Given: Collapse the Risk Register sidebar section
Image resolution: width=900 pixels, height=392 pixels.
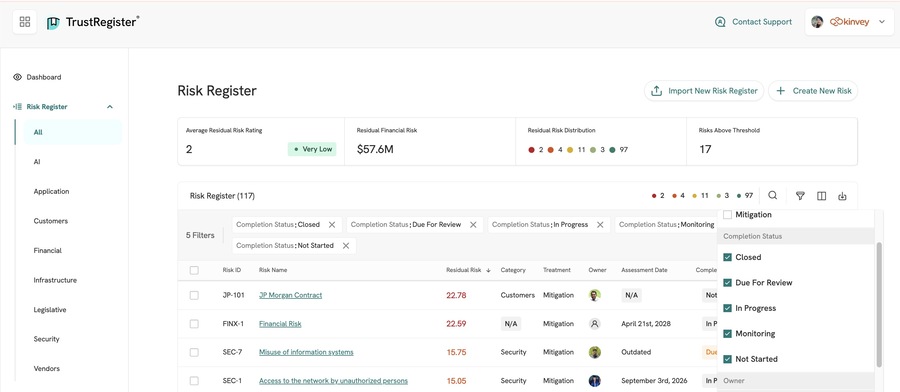Looking at the screenshot, I should coord(110,107).
